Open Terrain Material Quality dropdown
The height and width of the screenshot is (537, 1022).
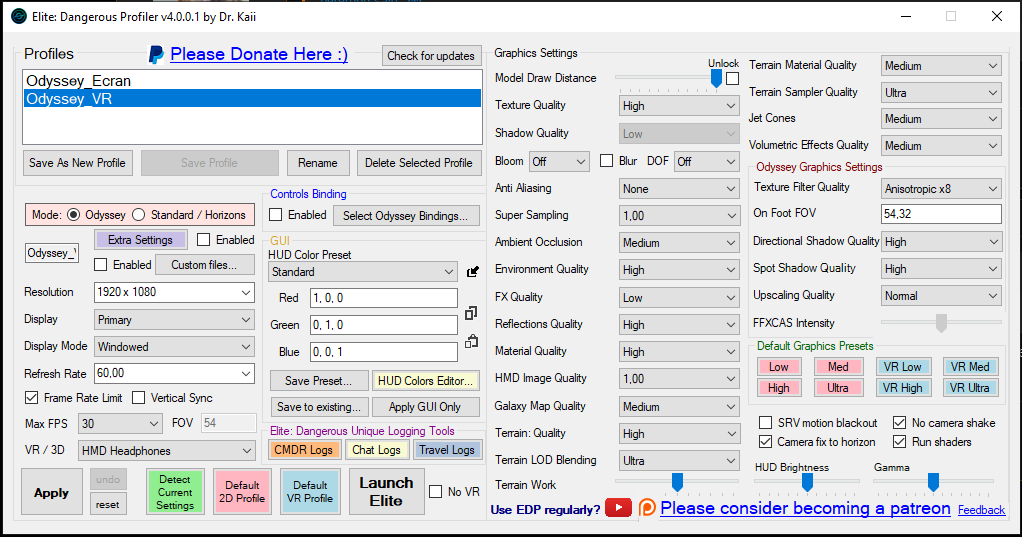click(x=941, y=66)
